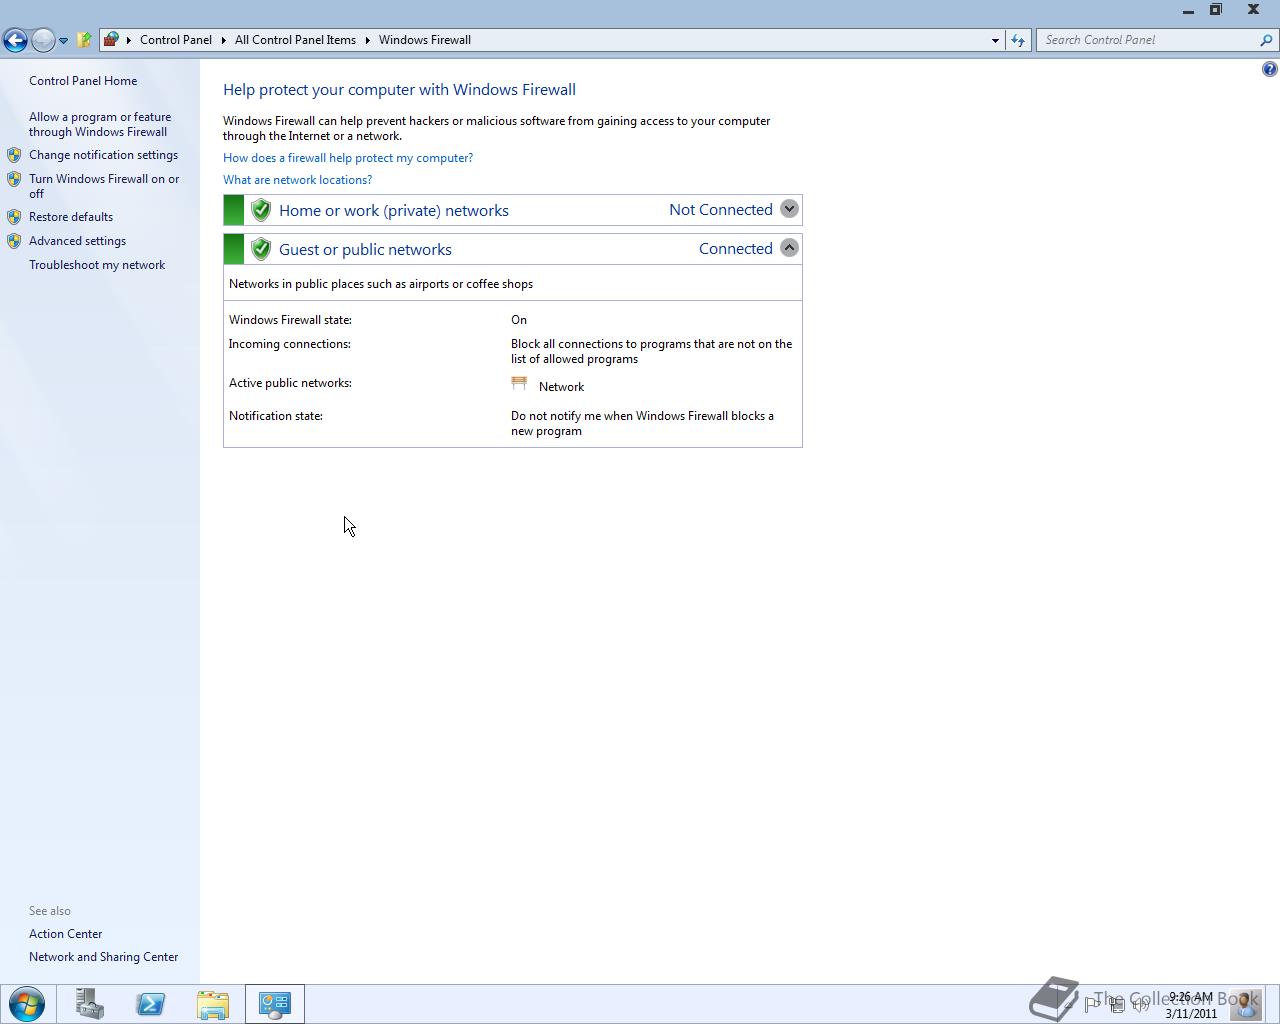1280x1024 pixels.
Task: Click the Up folder icon in the address bar
Action: click(x=85, y=40)
